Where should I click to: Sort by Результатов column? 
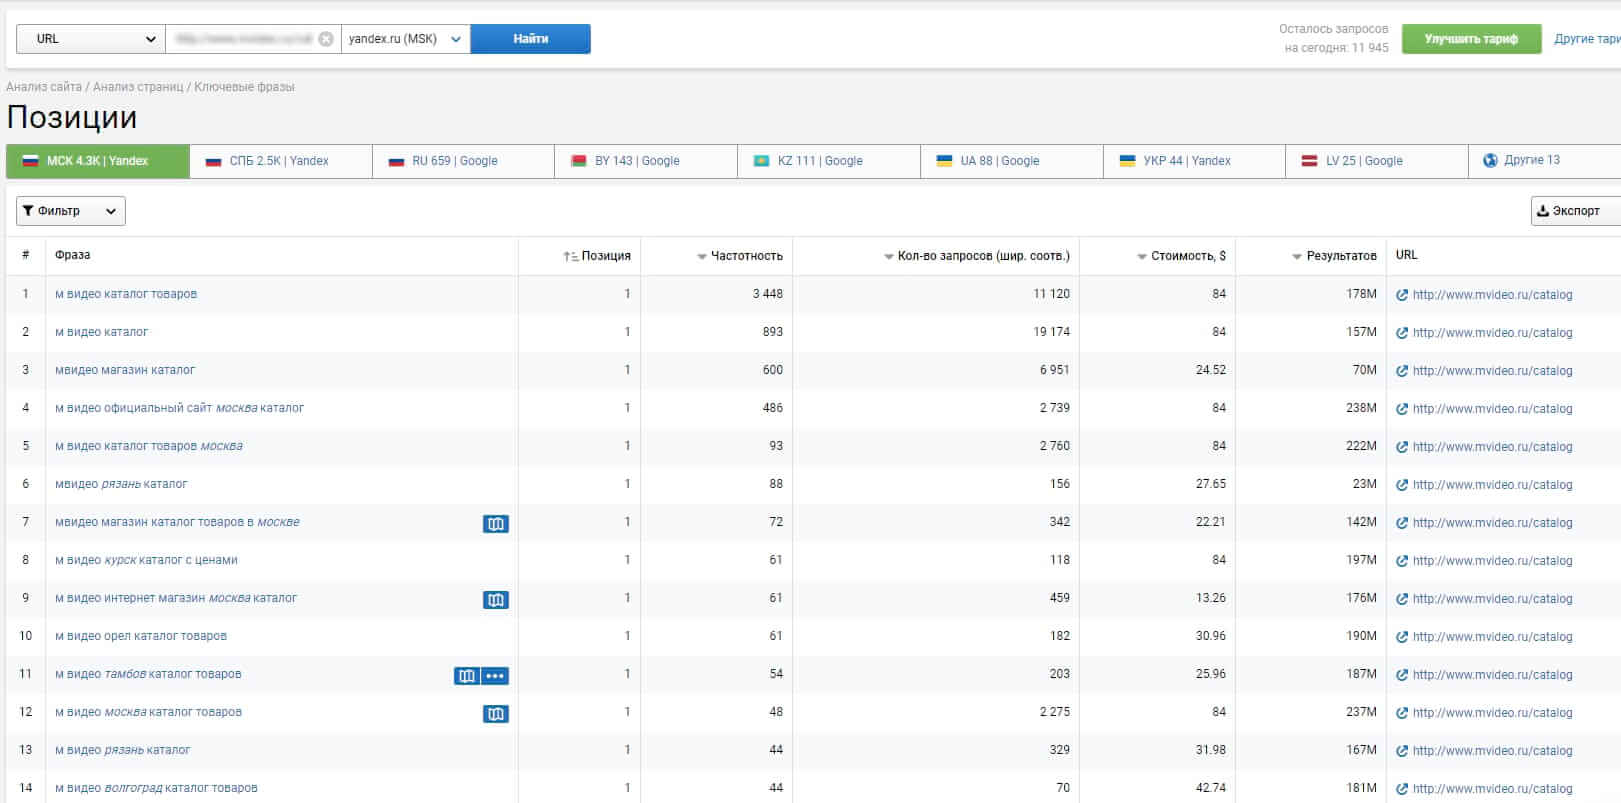tap(1334, 256)
